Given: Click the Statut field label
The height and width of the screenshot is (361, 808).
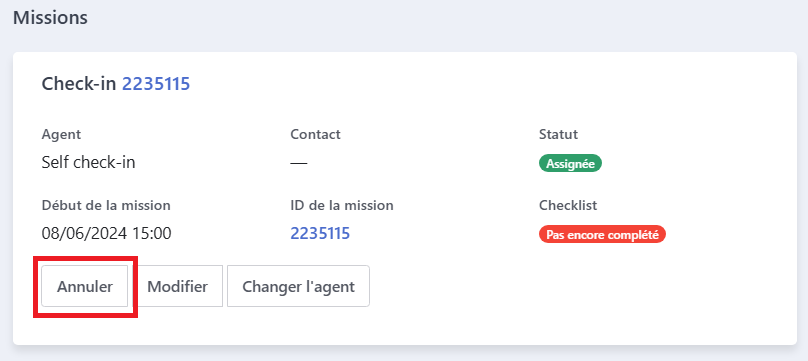Looking at the screenshot, I should tap(558, 134).
